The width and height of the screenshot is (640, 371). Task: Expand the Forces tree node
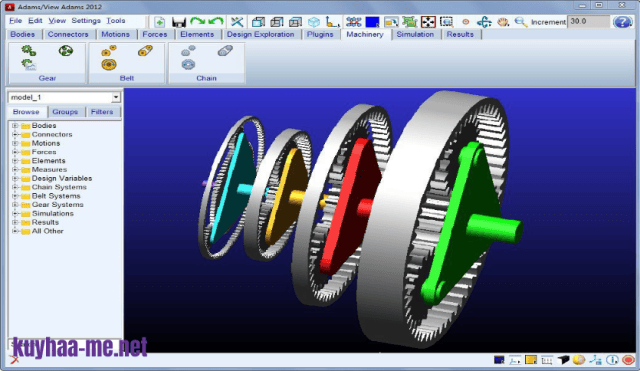[15, 152]
